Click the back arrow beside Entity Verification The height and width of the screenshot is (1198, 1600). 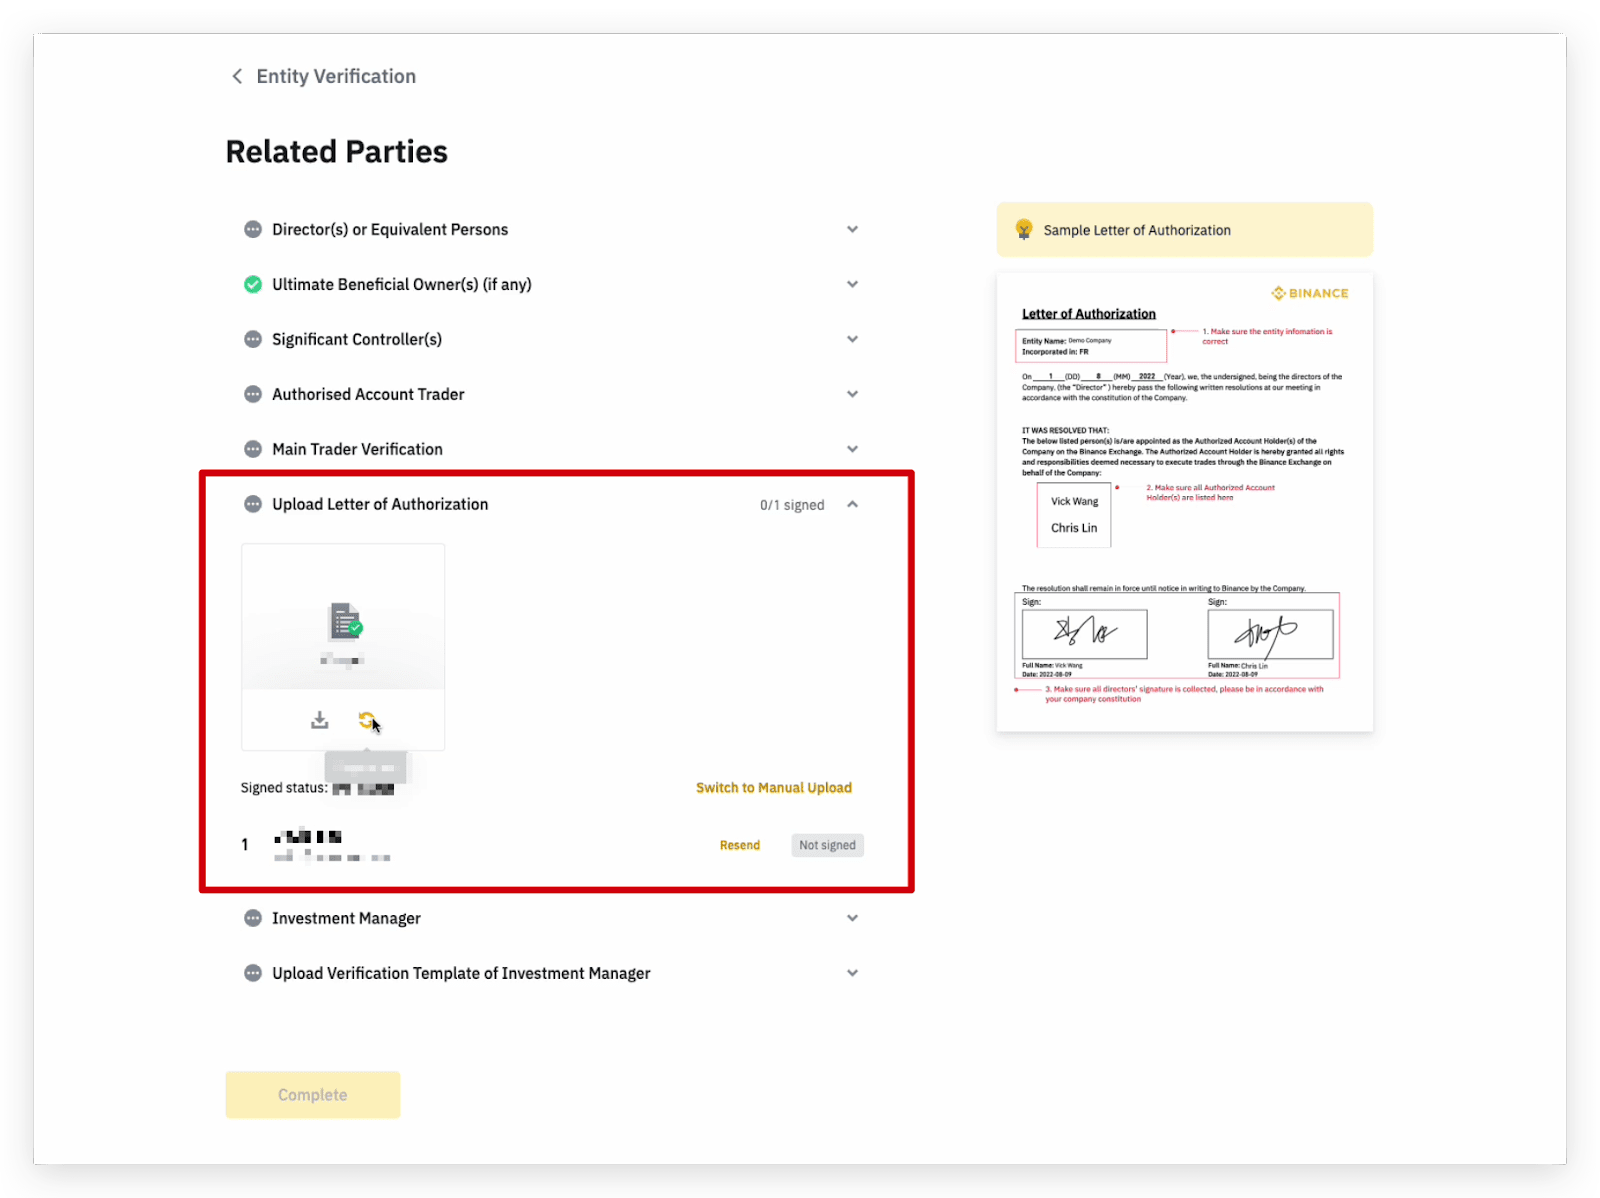coord(237,77)
